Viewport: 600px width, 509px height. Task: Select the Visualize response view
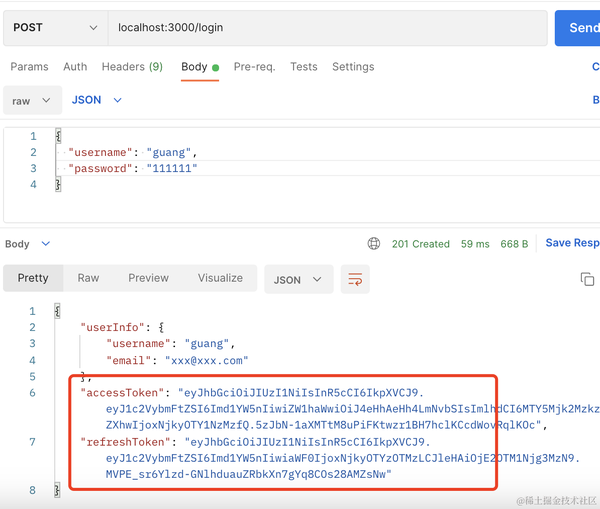click(x=220, y=278)
